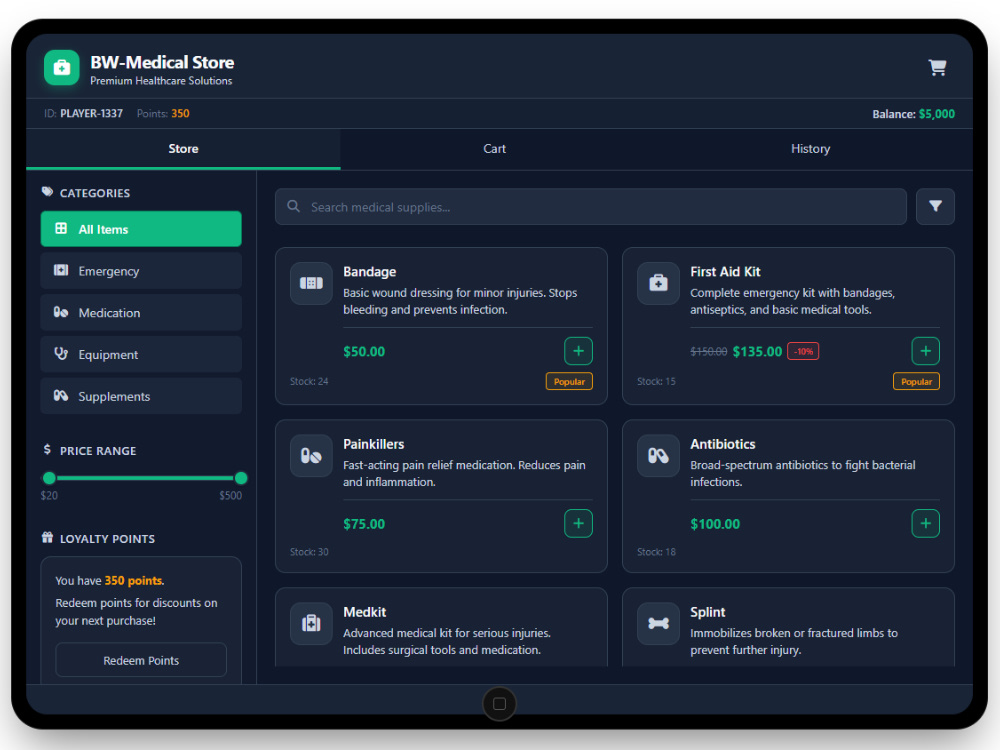Click the middle of the price range track

click(x=145, y=478)
